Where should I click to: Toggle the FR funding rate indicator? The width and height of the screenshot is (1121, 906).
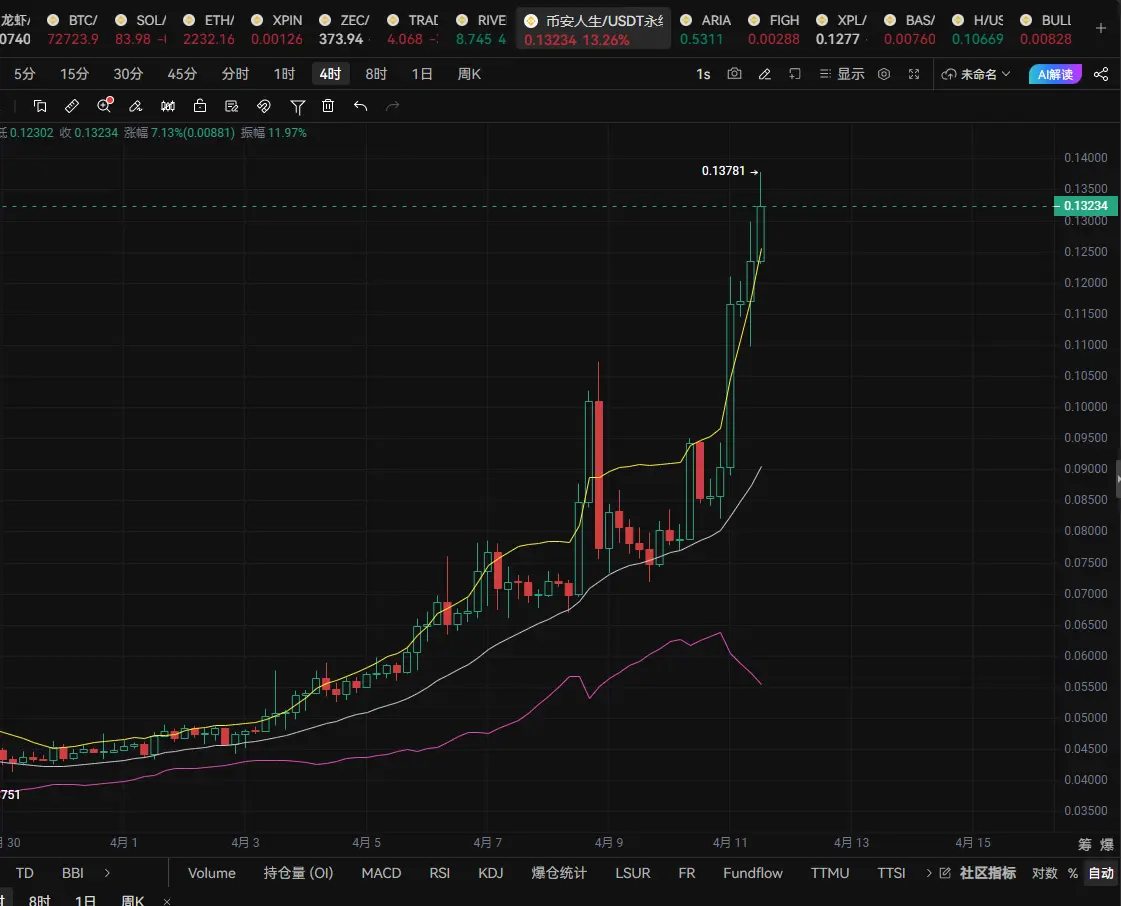(686, 872)
